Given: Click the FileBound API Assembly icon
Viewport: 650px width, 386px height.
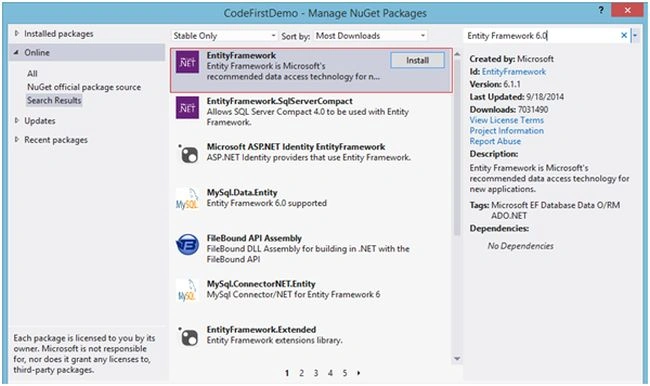Looking at the screenshot, I should tap(187, 245).
